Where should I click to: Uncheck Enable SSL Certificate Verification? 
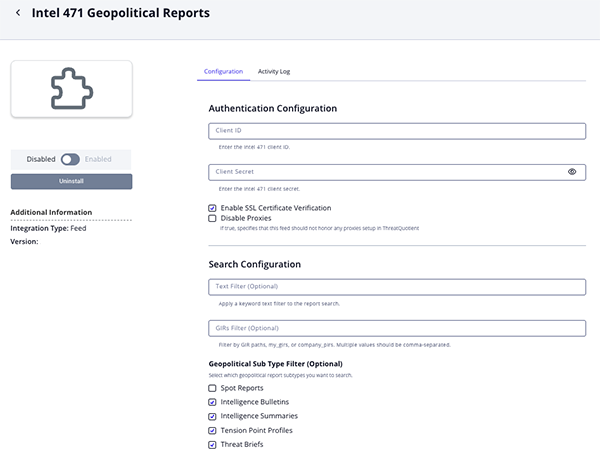212,208
